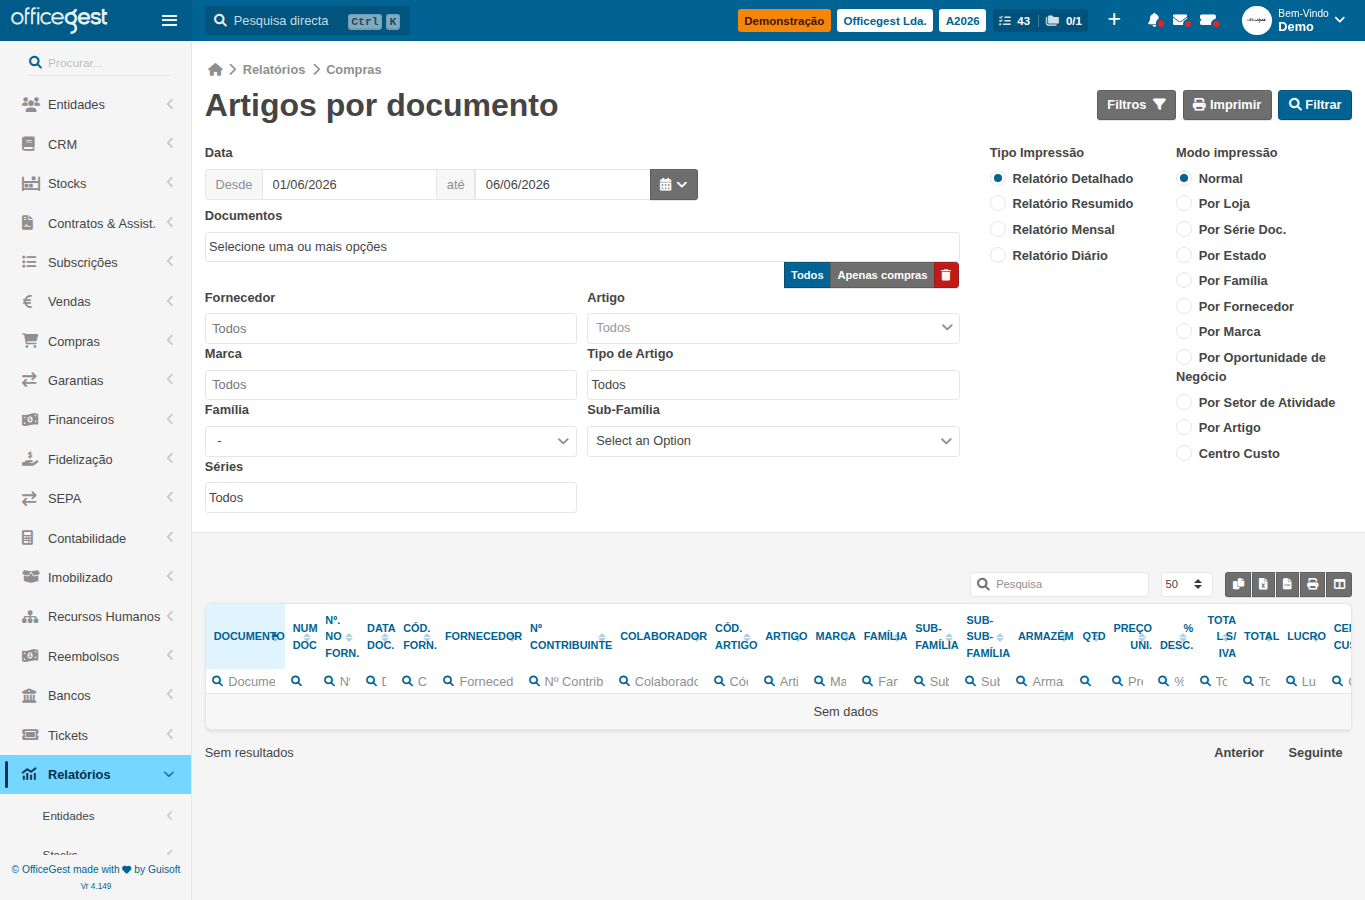Screen dimensions: 1365x900
Task: Select Relatório Diário print type
Action: (x=998, y=255)
